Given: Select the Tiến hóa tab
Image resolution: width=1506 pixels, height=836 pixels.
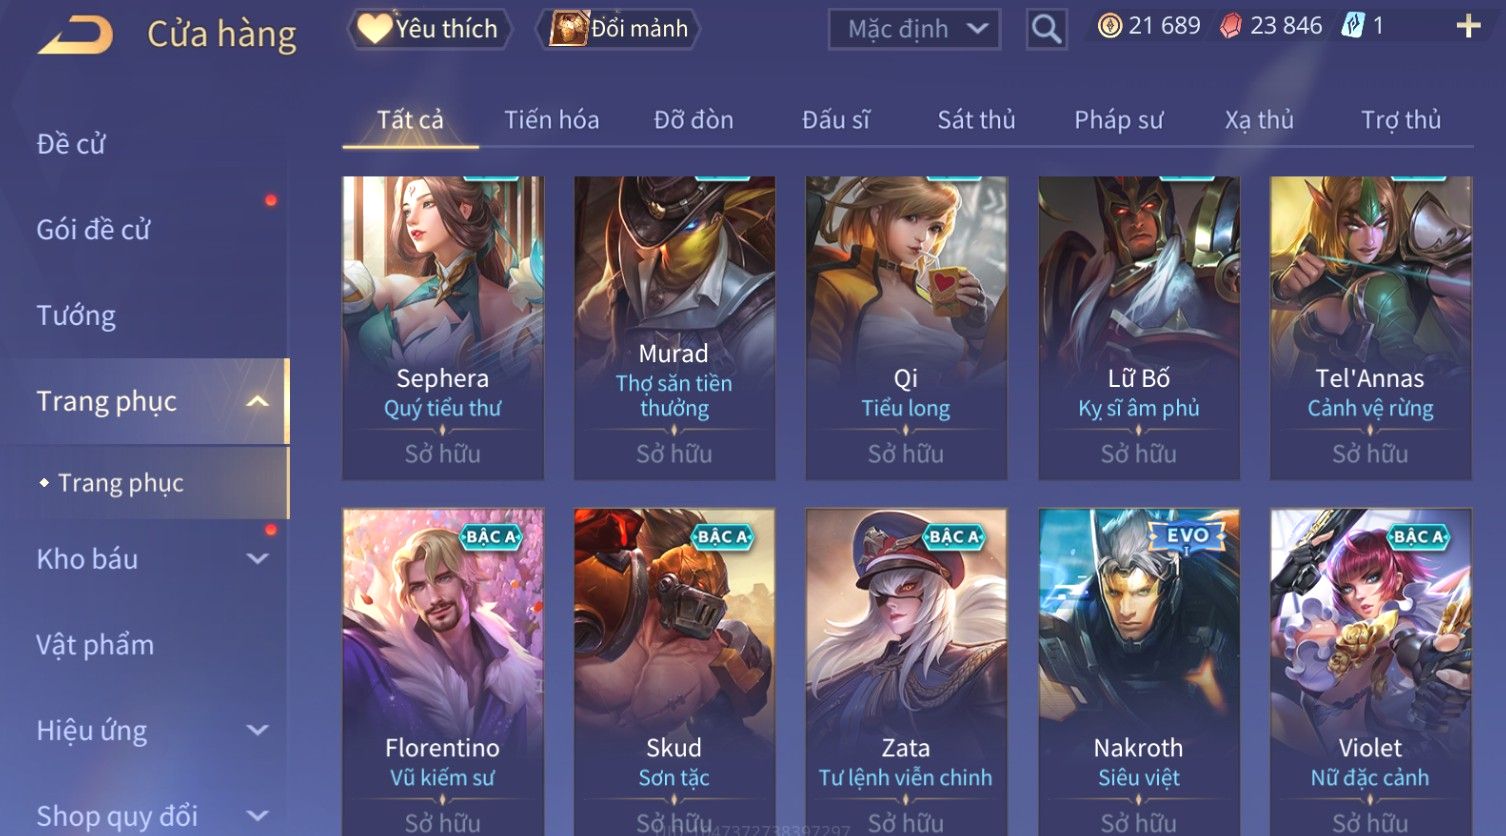Looking at the screenshot, I should 552,120.
